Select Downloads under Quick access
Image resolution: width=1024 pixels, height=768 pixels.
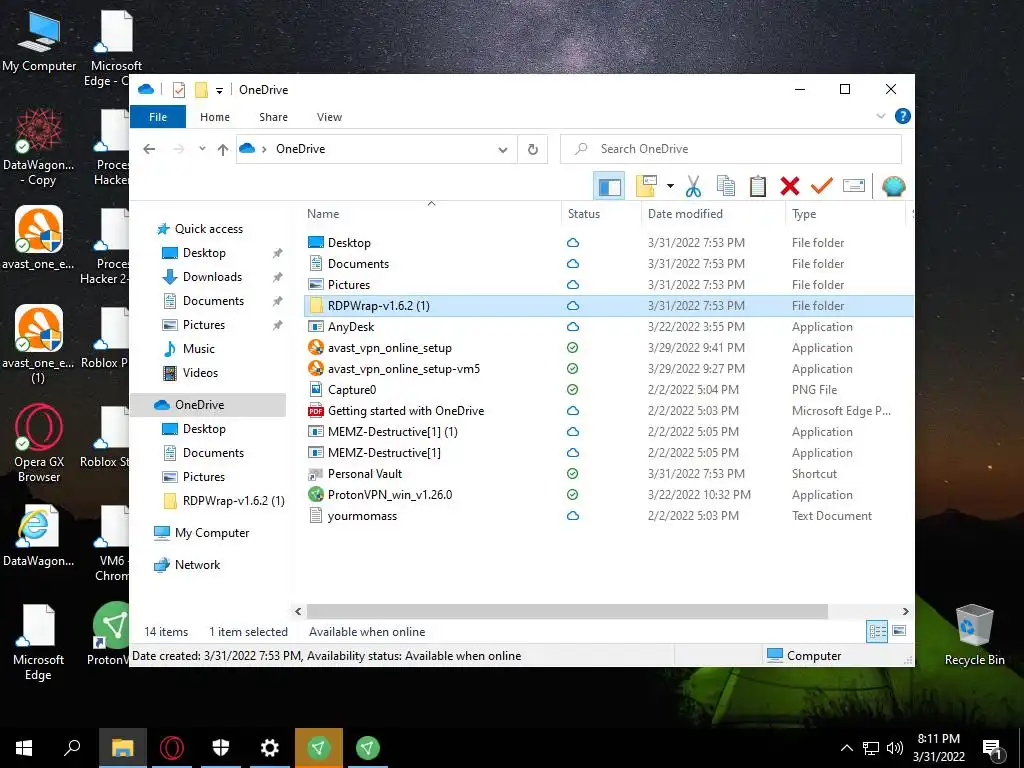pos(212,277)
